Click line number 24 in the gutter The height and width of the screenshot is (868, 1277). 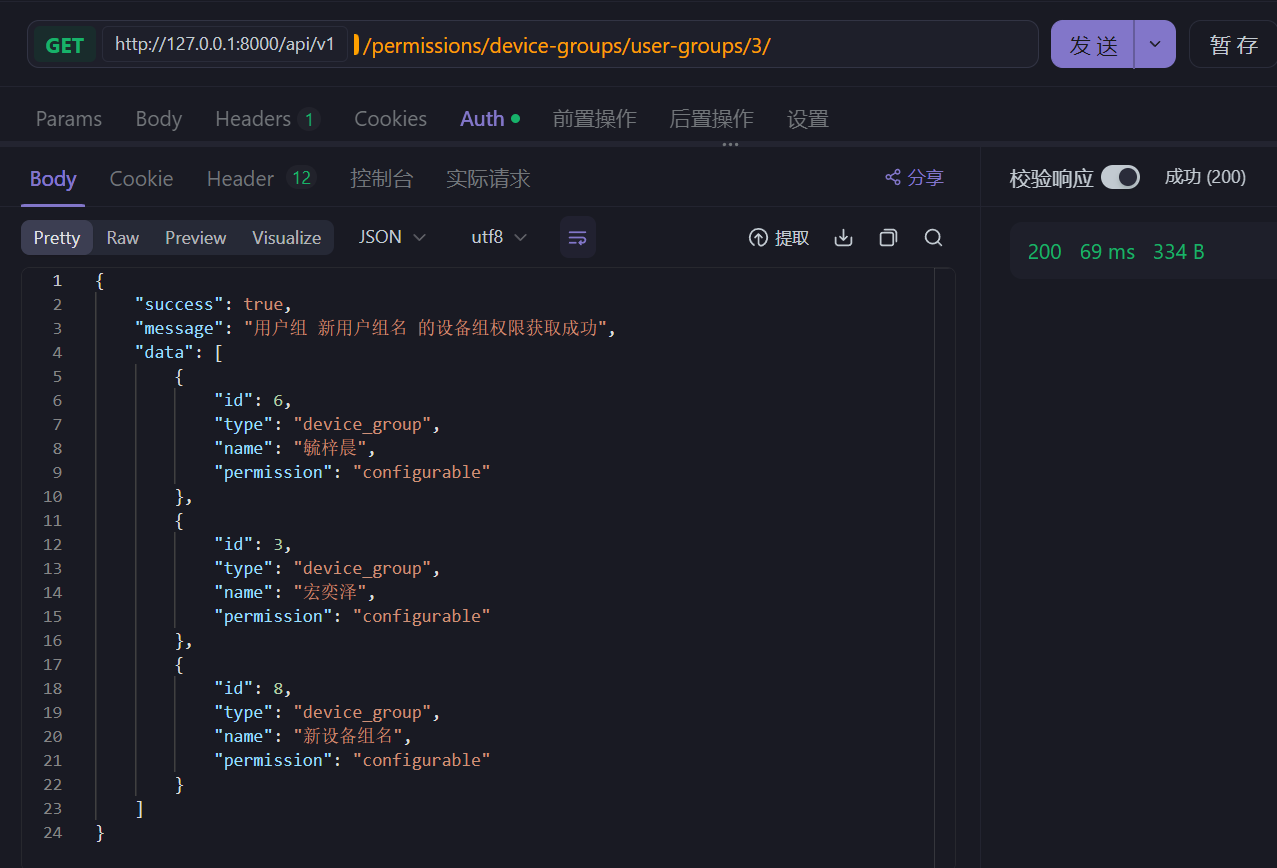coord(52,832)
